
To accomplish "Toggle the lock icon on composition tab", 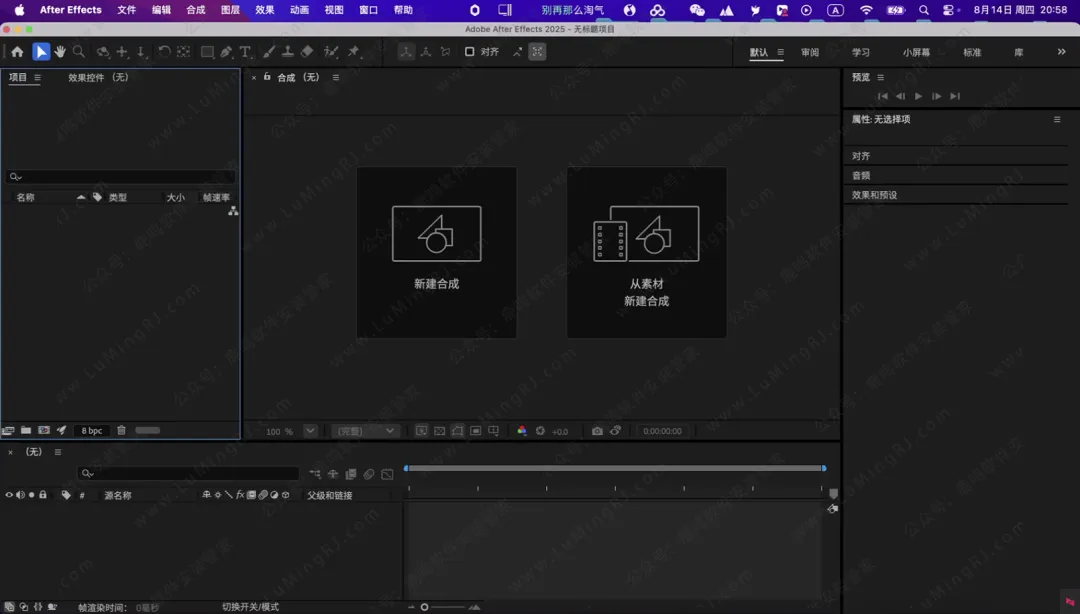I will [267, 77].
